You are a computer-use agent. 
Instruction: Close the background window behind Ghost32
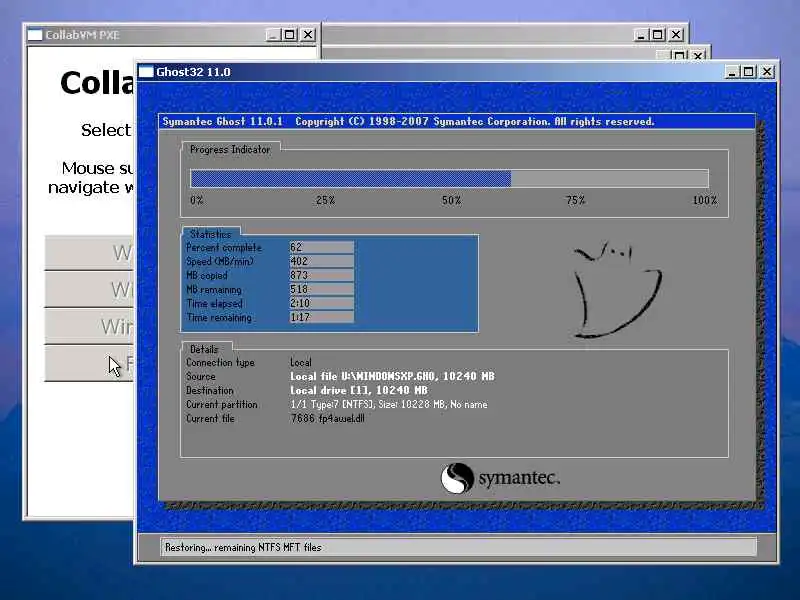click(676, 35)
